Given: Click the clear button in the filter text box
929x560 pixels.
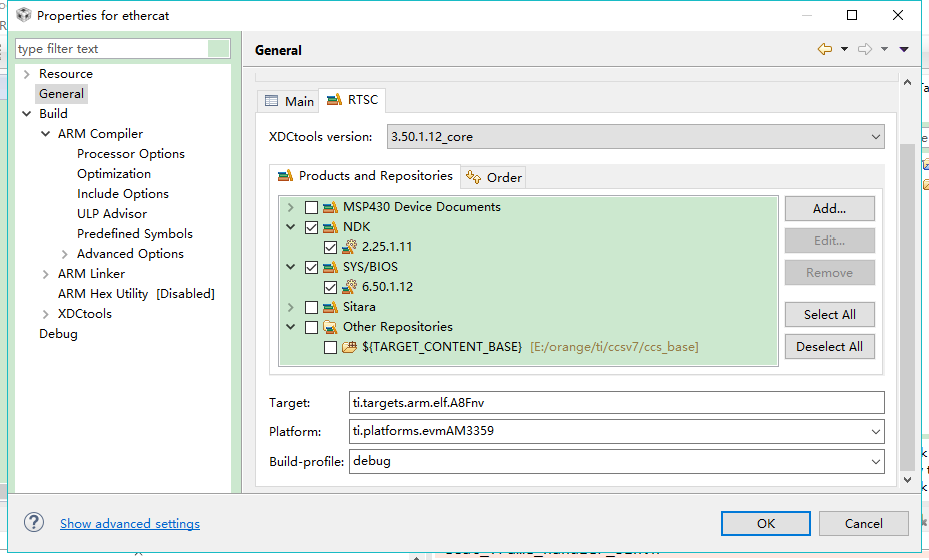Looking at the screenshot, I should [219, 49].
